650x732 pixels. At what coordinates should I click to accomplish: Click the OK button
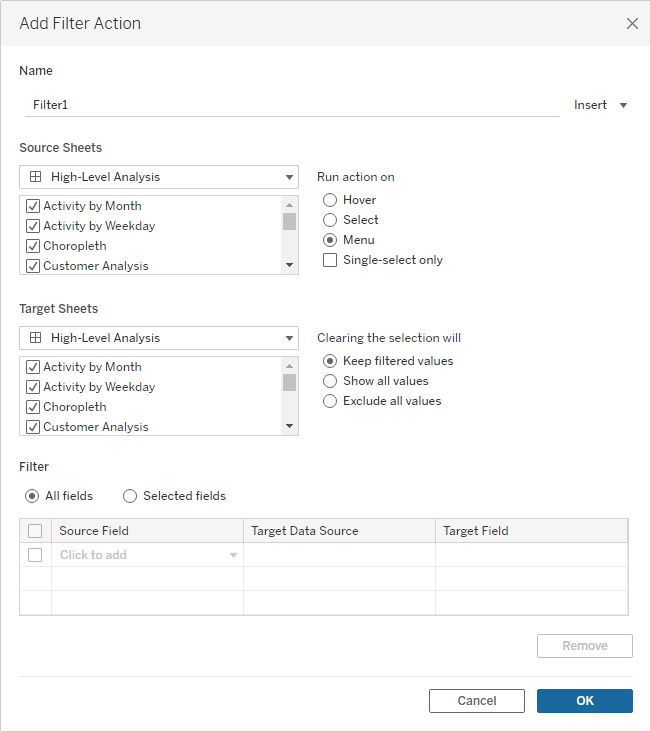click(x=585, y=701)
